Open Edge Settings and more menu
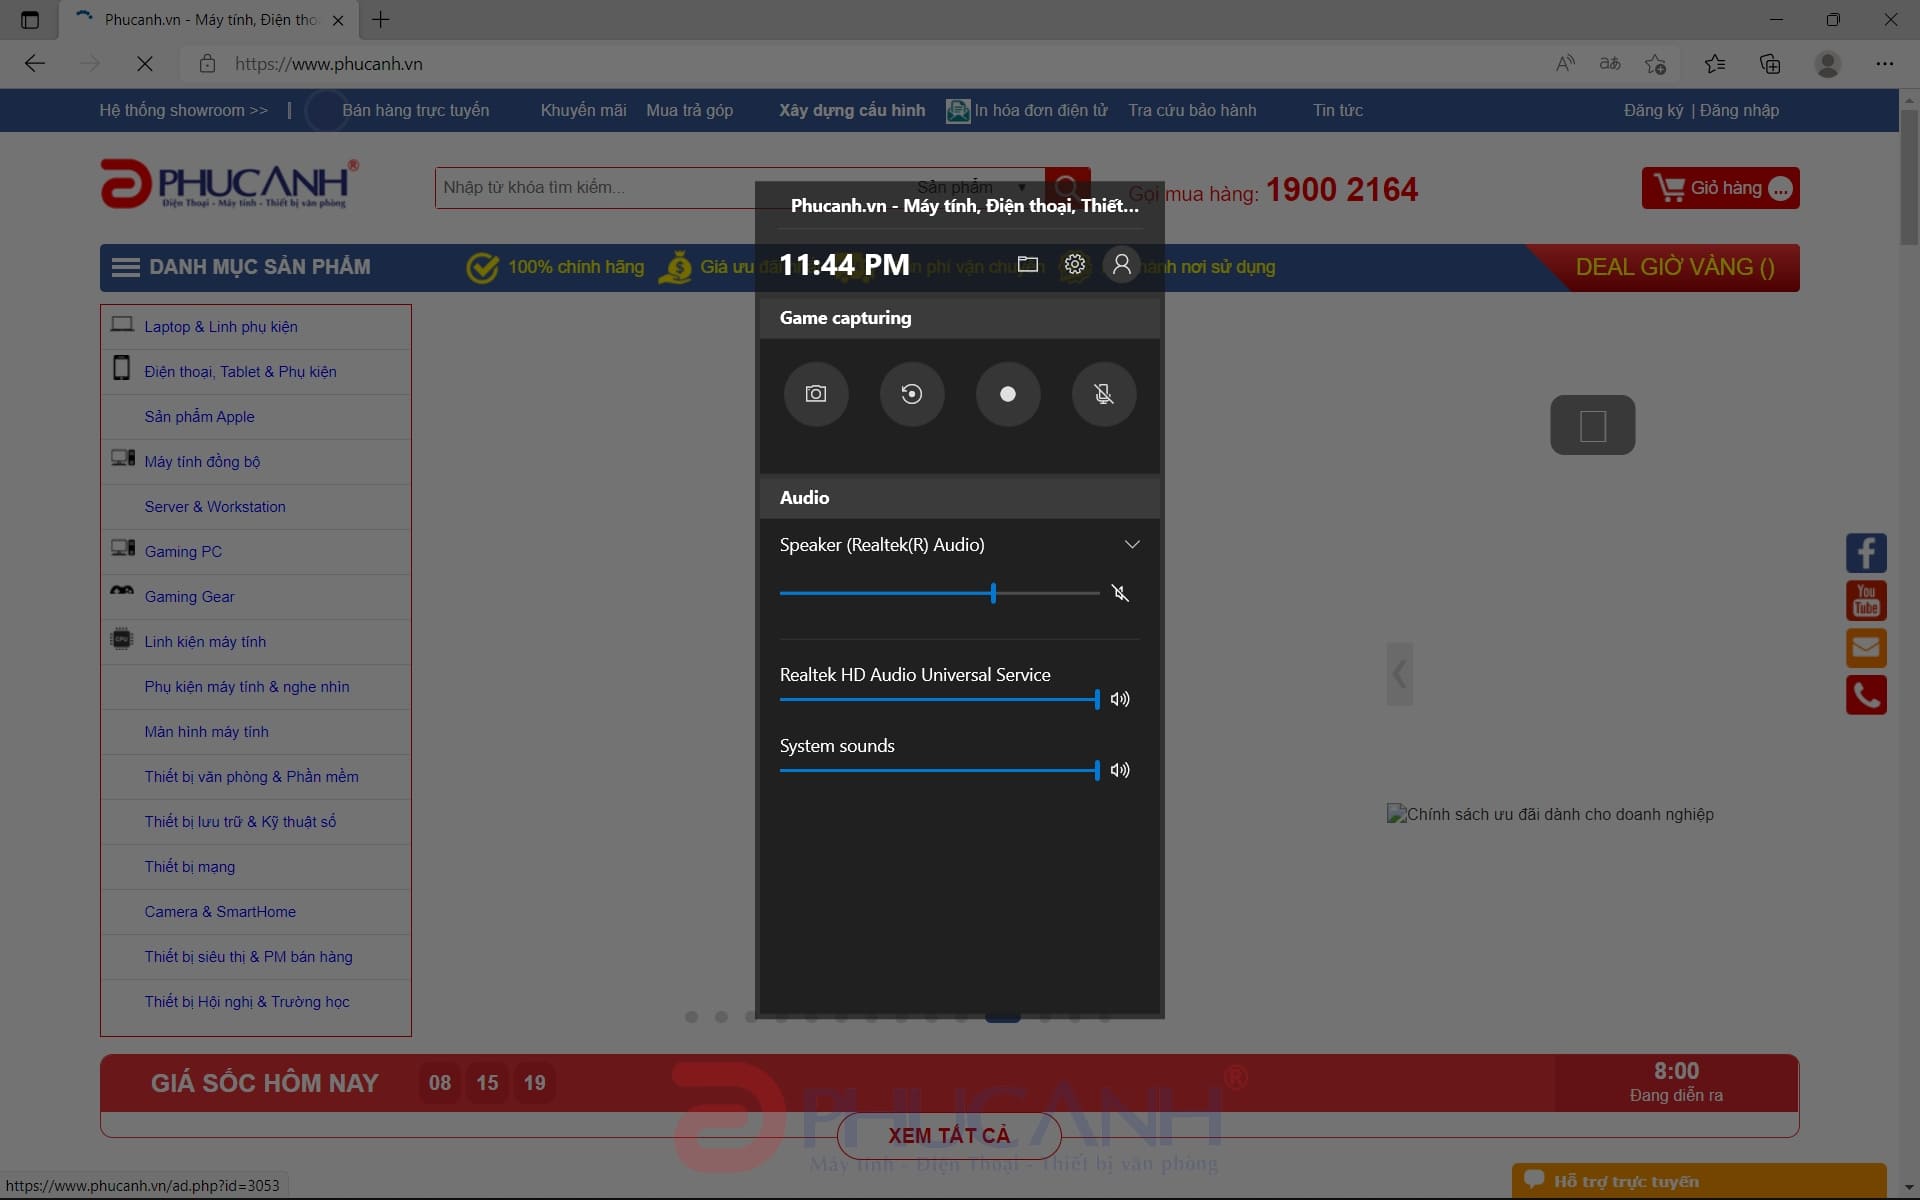This screenshot has height=1200, width=1920. click(1885, 64)
